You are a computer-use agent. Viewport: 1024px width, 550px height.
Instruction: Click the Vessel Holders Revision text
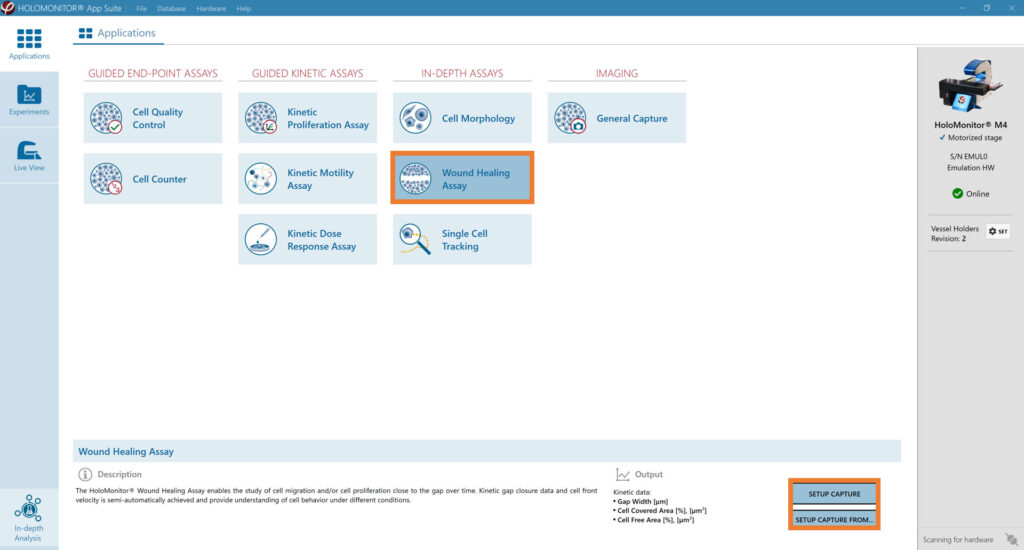pyautogui.click(x=954, y=234)
